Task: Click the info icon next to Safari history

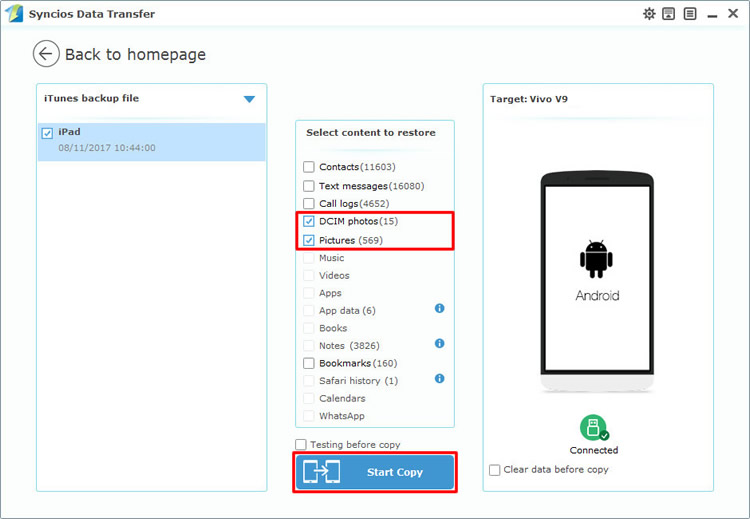Action: (439, 379)
